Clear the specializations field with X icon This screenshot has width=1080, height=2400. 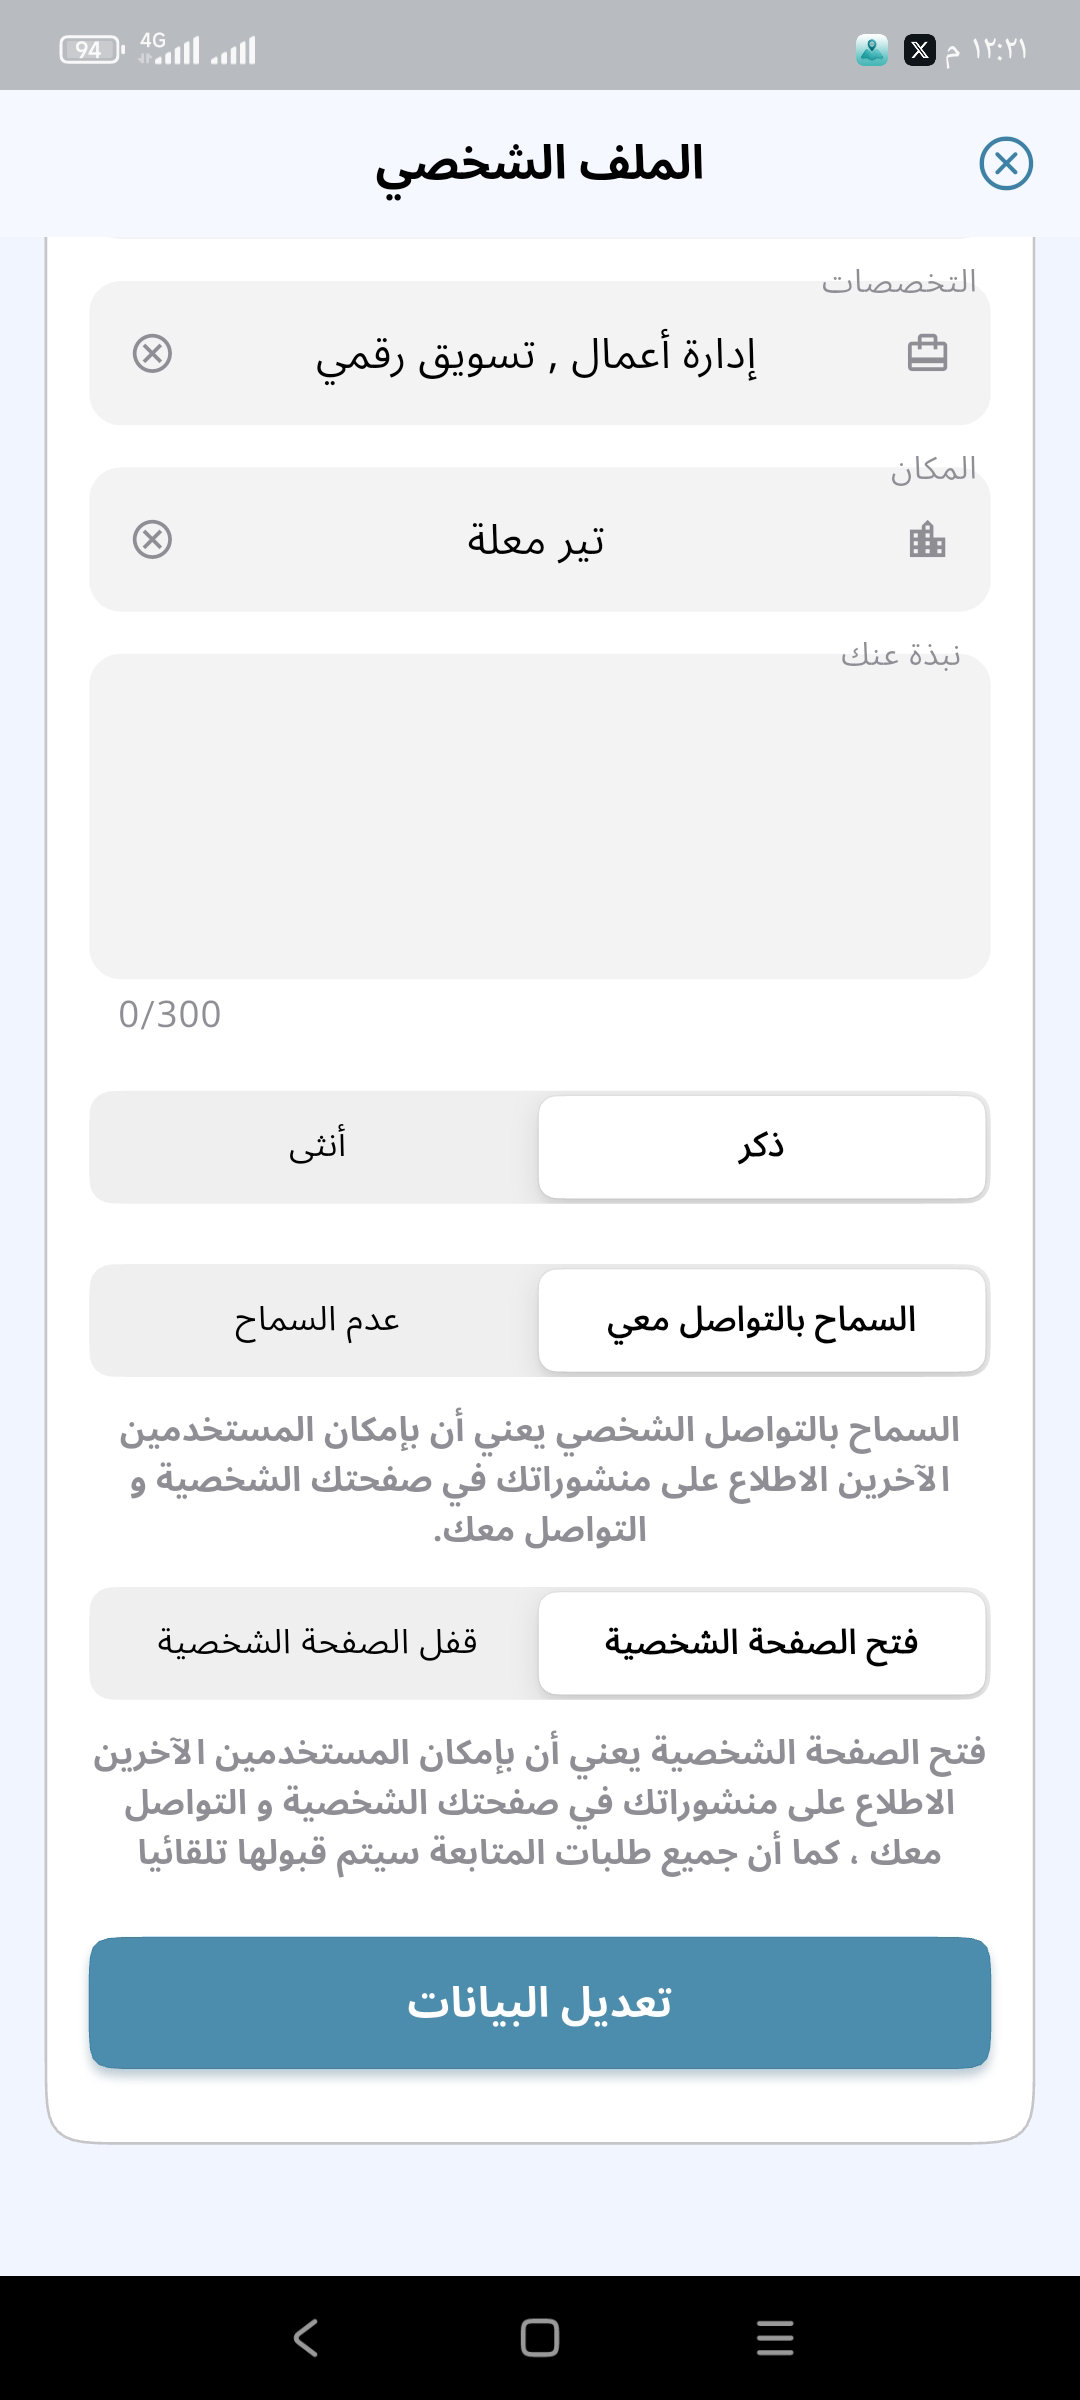pyautogui.click(x=152, y=354)
